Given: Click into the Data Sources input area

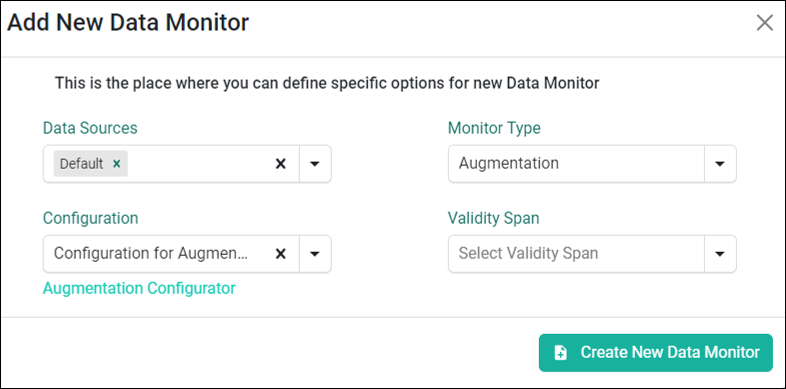Looking at the screenshot, I should coord(200,164).
